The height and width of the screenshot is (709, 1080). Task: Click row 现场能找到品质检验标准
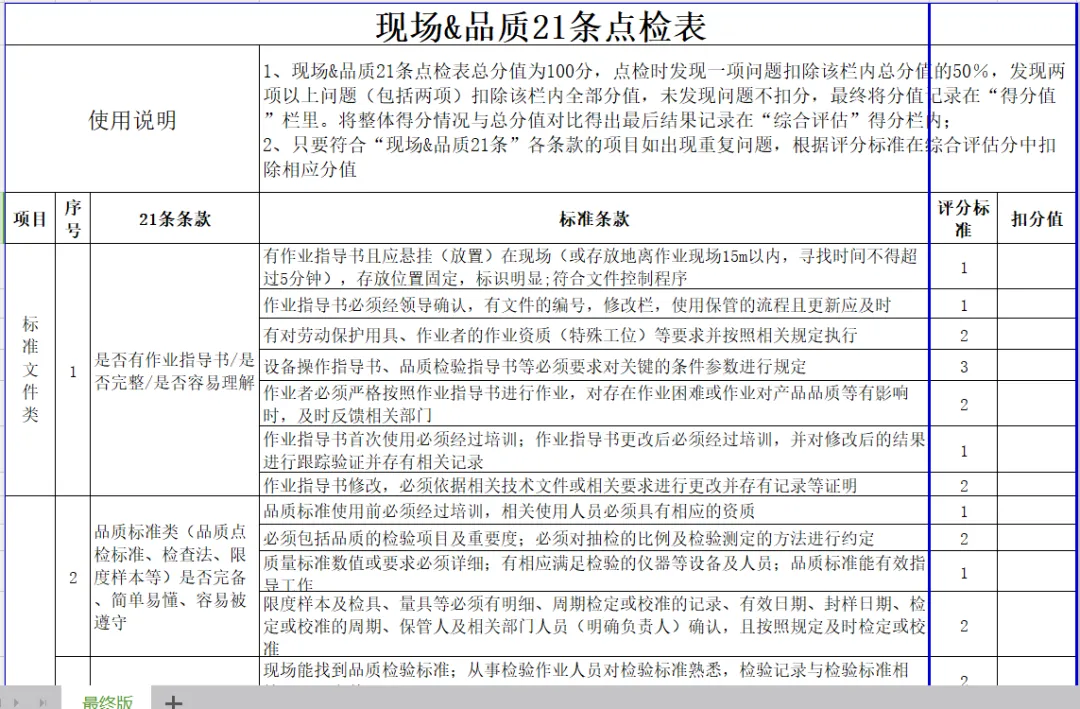594,671
